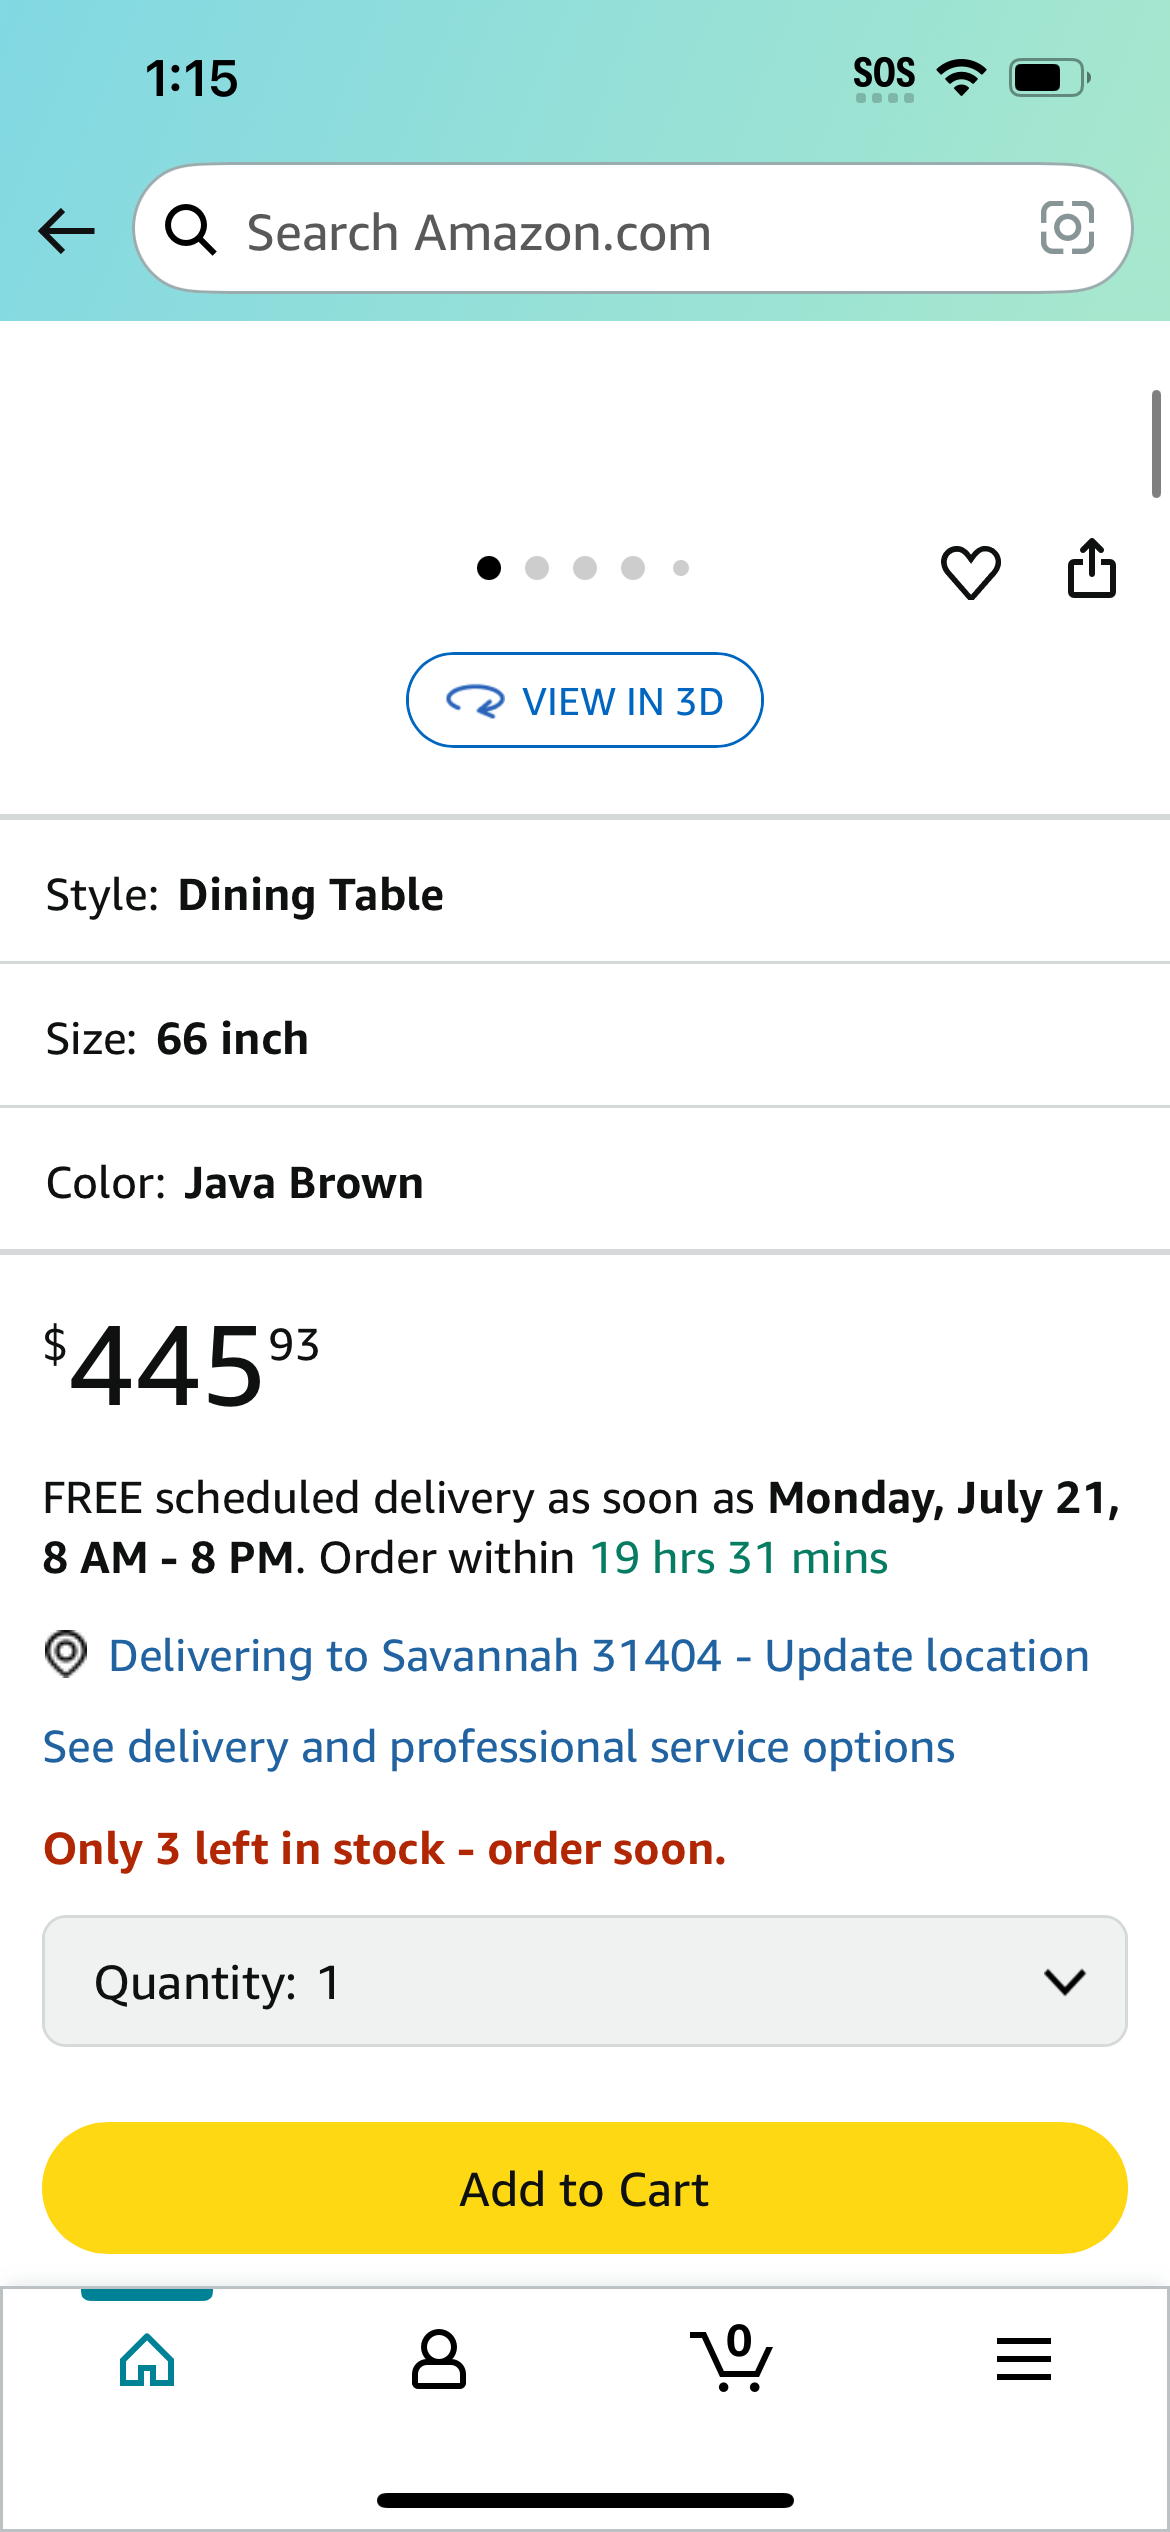Tap the VIEW IN 3D button
Viewport: 1170px width, 2532px height.
[x=585, y=700]
